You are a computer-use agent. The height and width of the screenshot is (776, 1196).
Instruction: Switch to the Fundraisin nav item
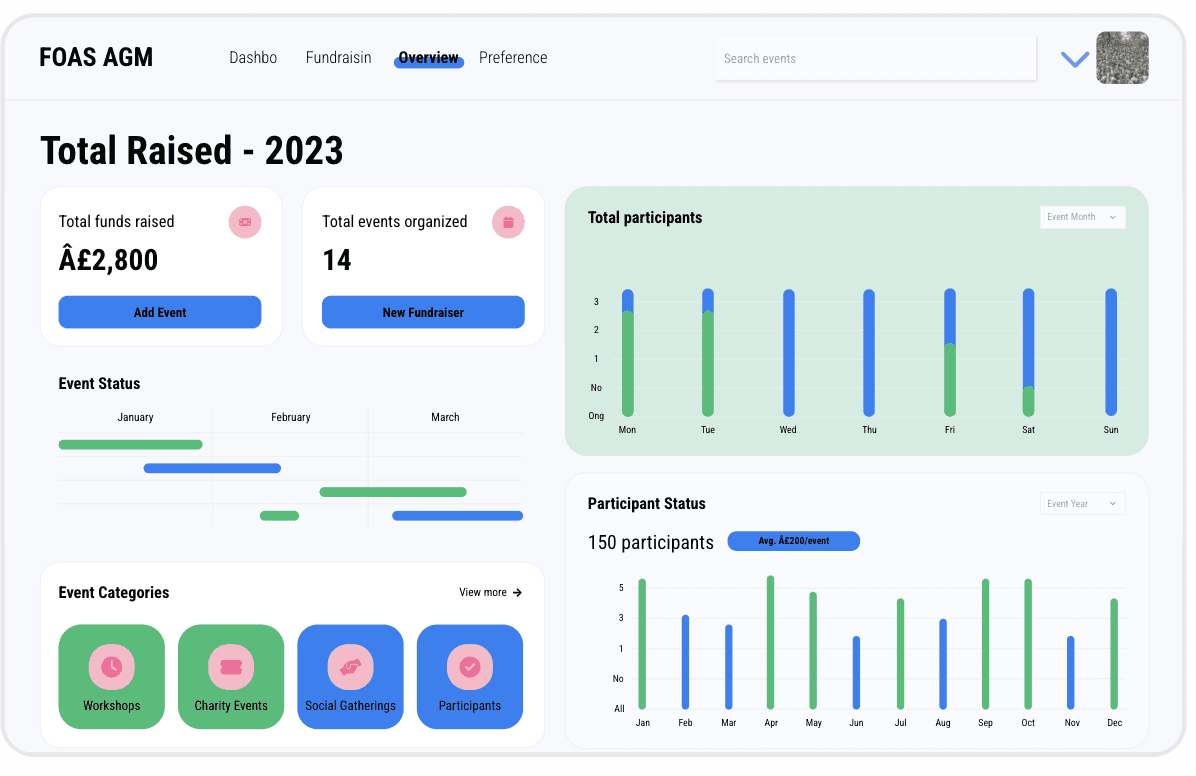[x=339, y=58]
